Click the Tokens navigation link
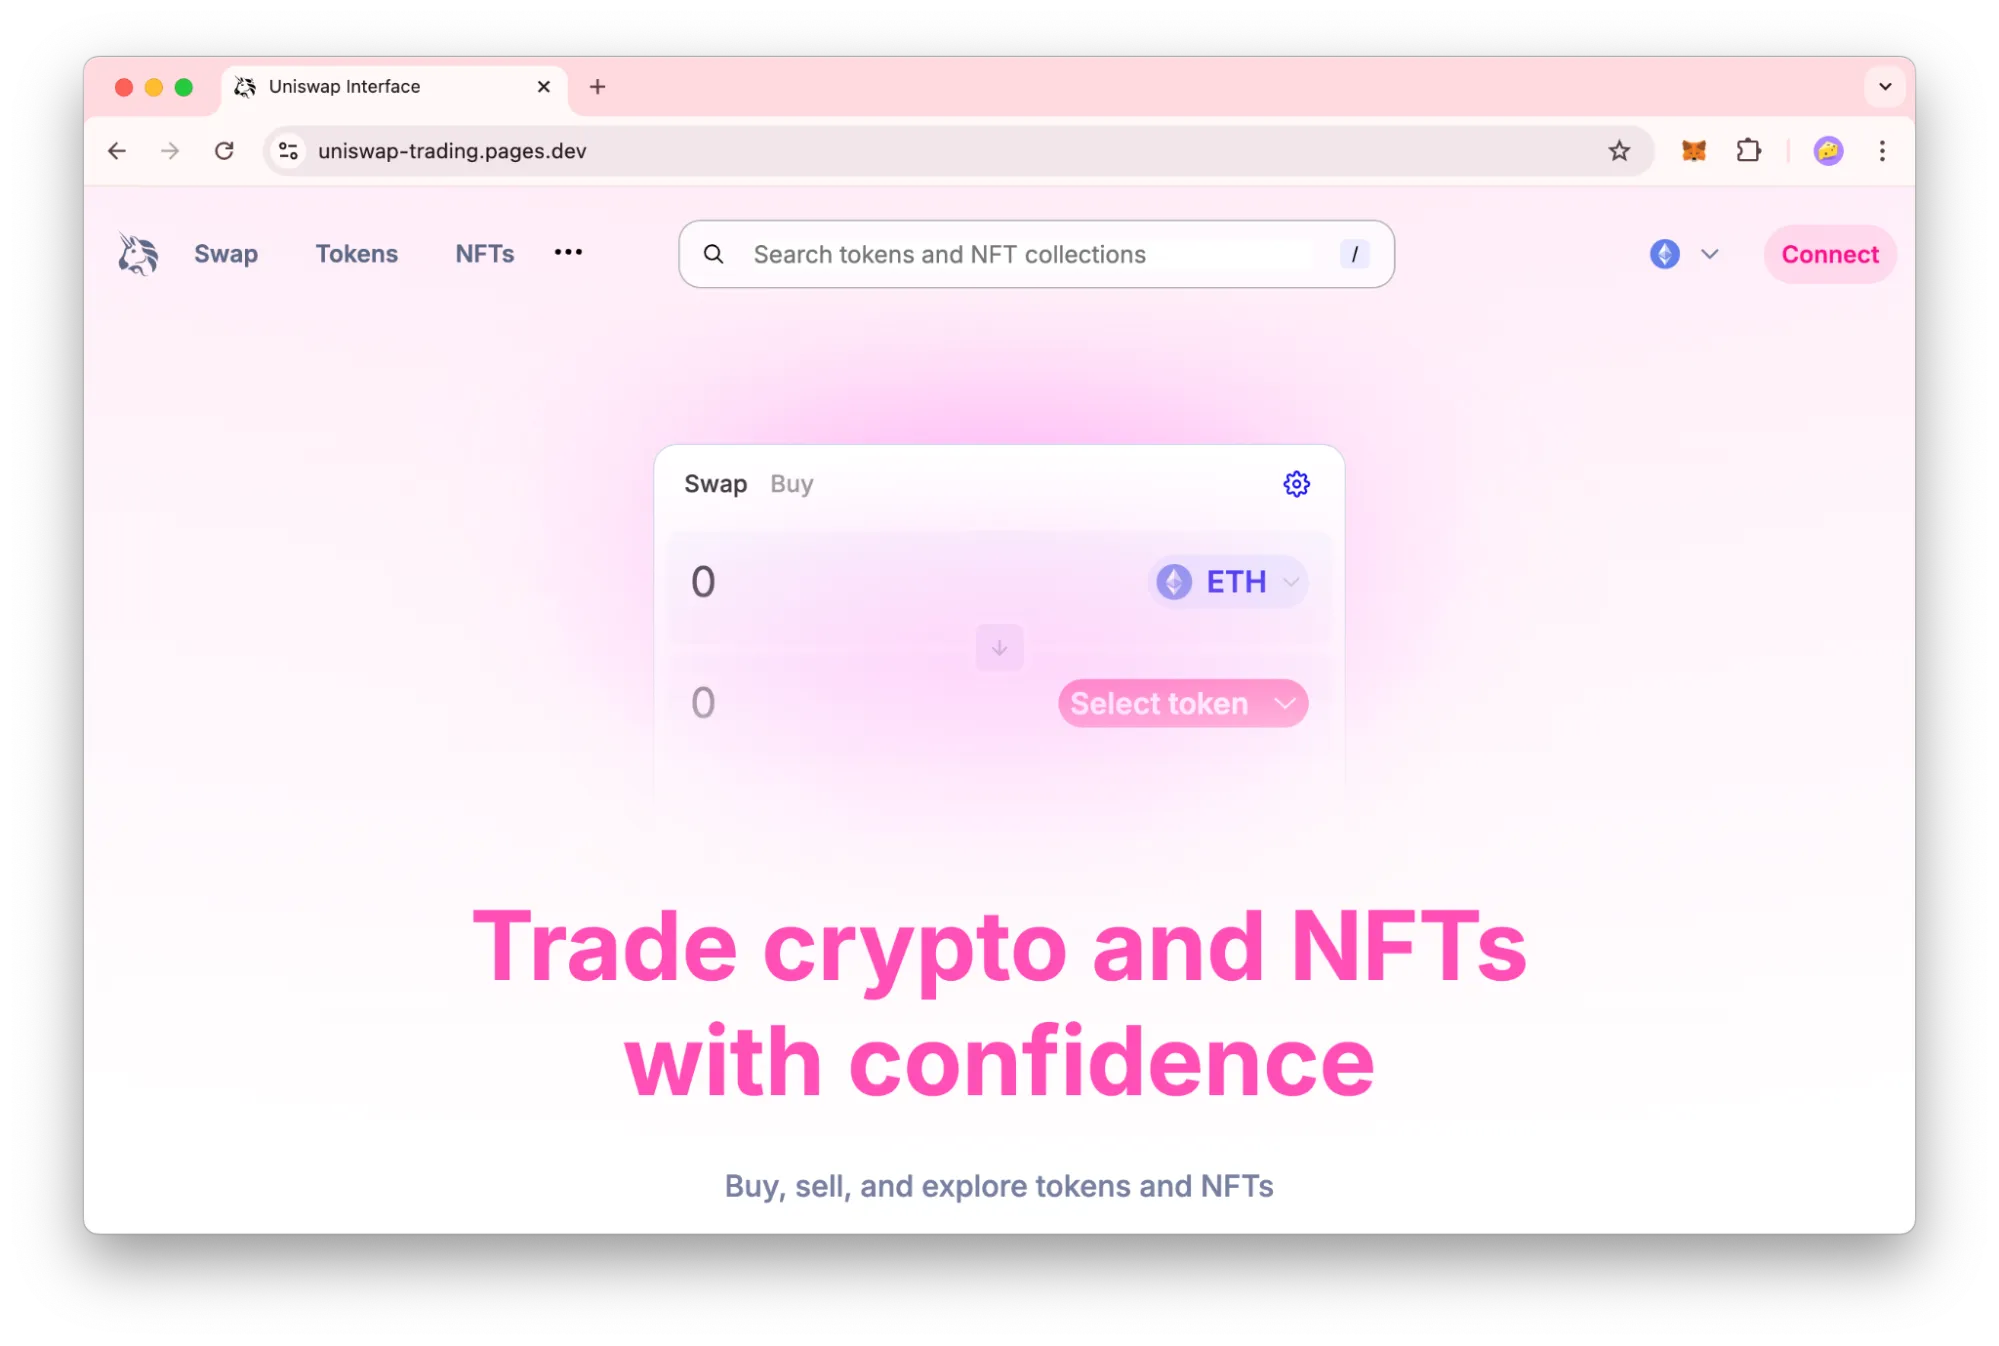 (357, 254)
